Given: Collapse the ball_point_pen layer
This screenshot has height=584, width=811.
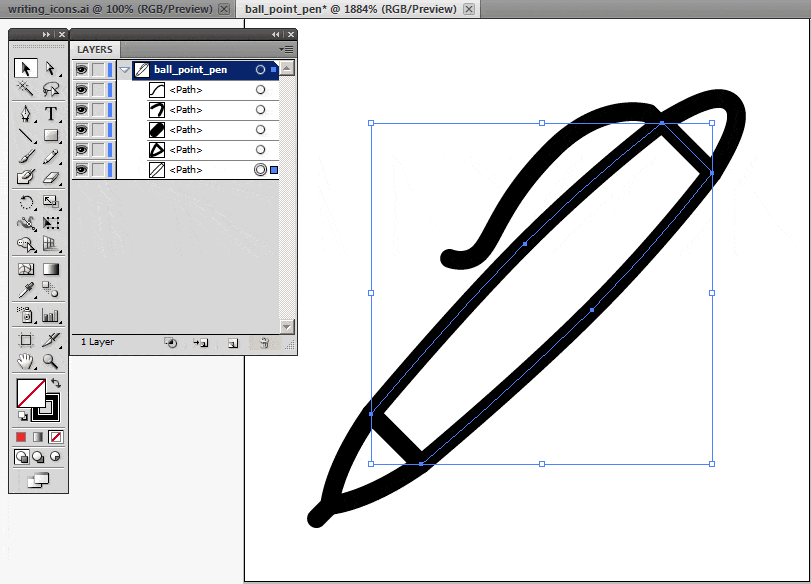Looking at the screenshot, I should pos(124,70).
